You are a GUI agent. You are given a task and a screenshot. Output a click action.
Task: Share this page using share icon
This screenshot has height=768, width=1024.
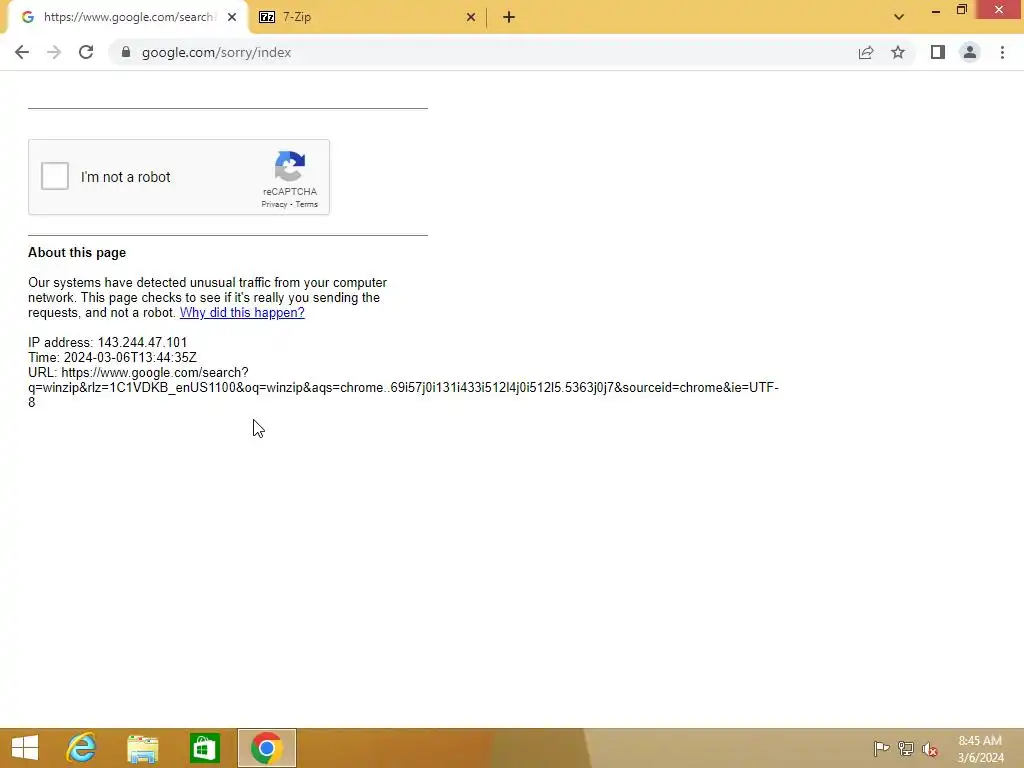(x=866, y=52)
